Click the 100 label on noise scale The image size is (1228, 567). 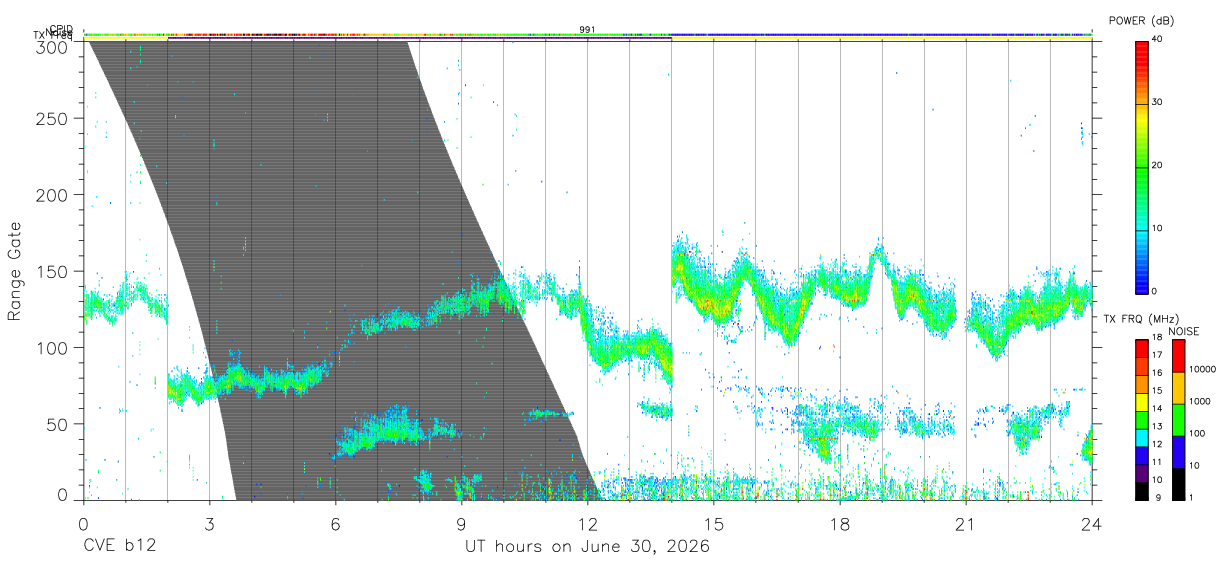(x=1197, y=434)
